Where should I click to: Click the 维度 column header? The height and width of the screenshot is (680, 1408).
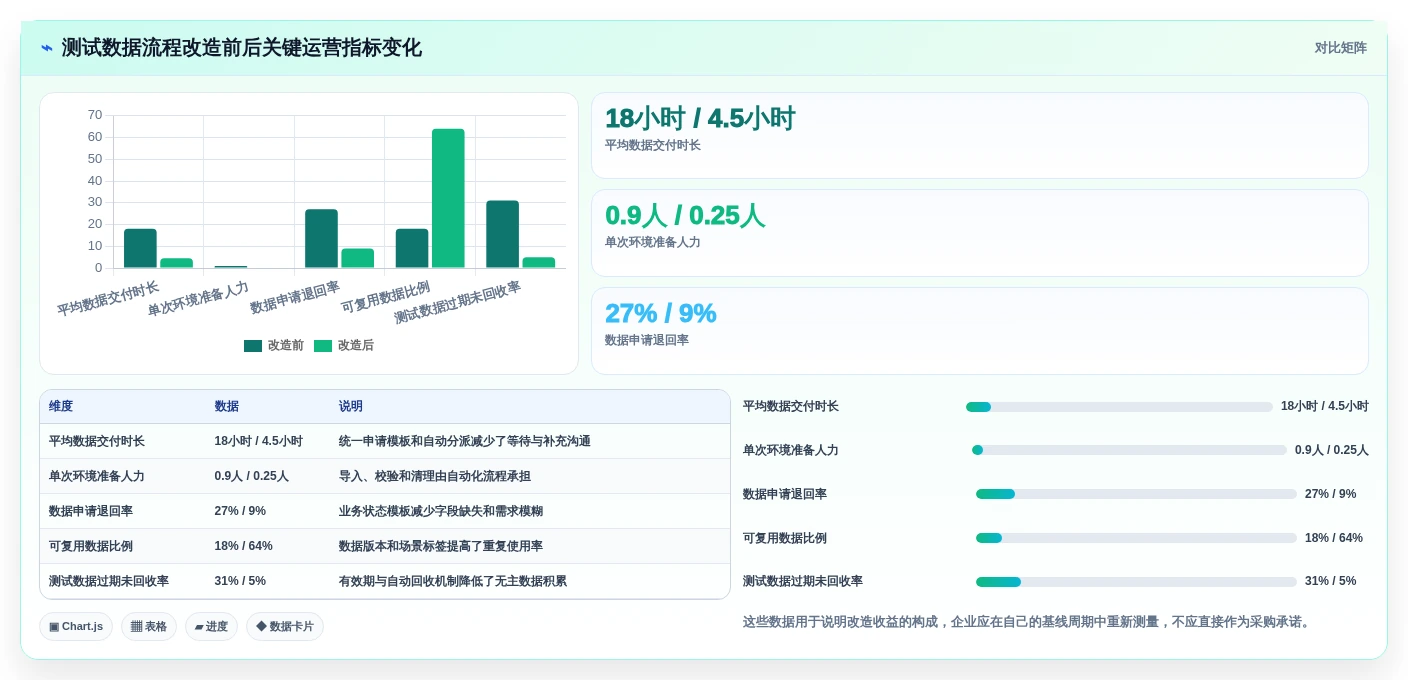pyautogui.click(x=61, y=407)
